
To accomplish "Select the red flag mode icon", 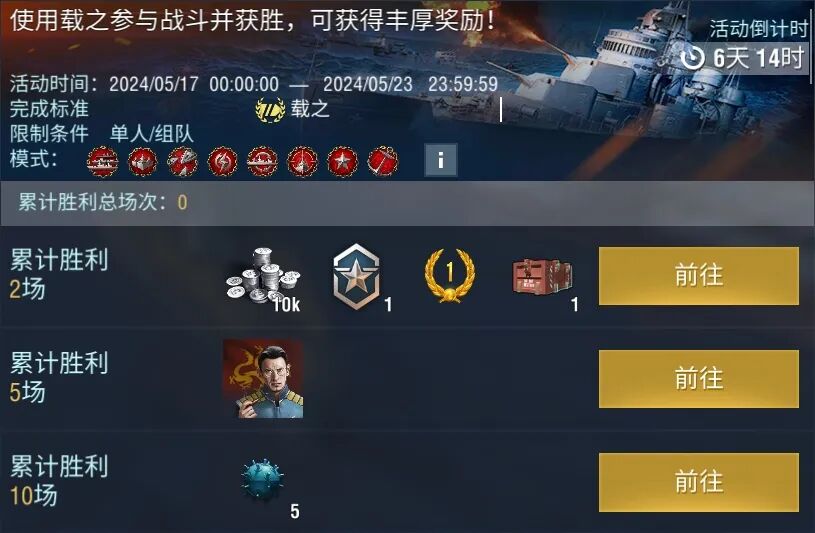I will 383,162.
